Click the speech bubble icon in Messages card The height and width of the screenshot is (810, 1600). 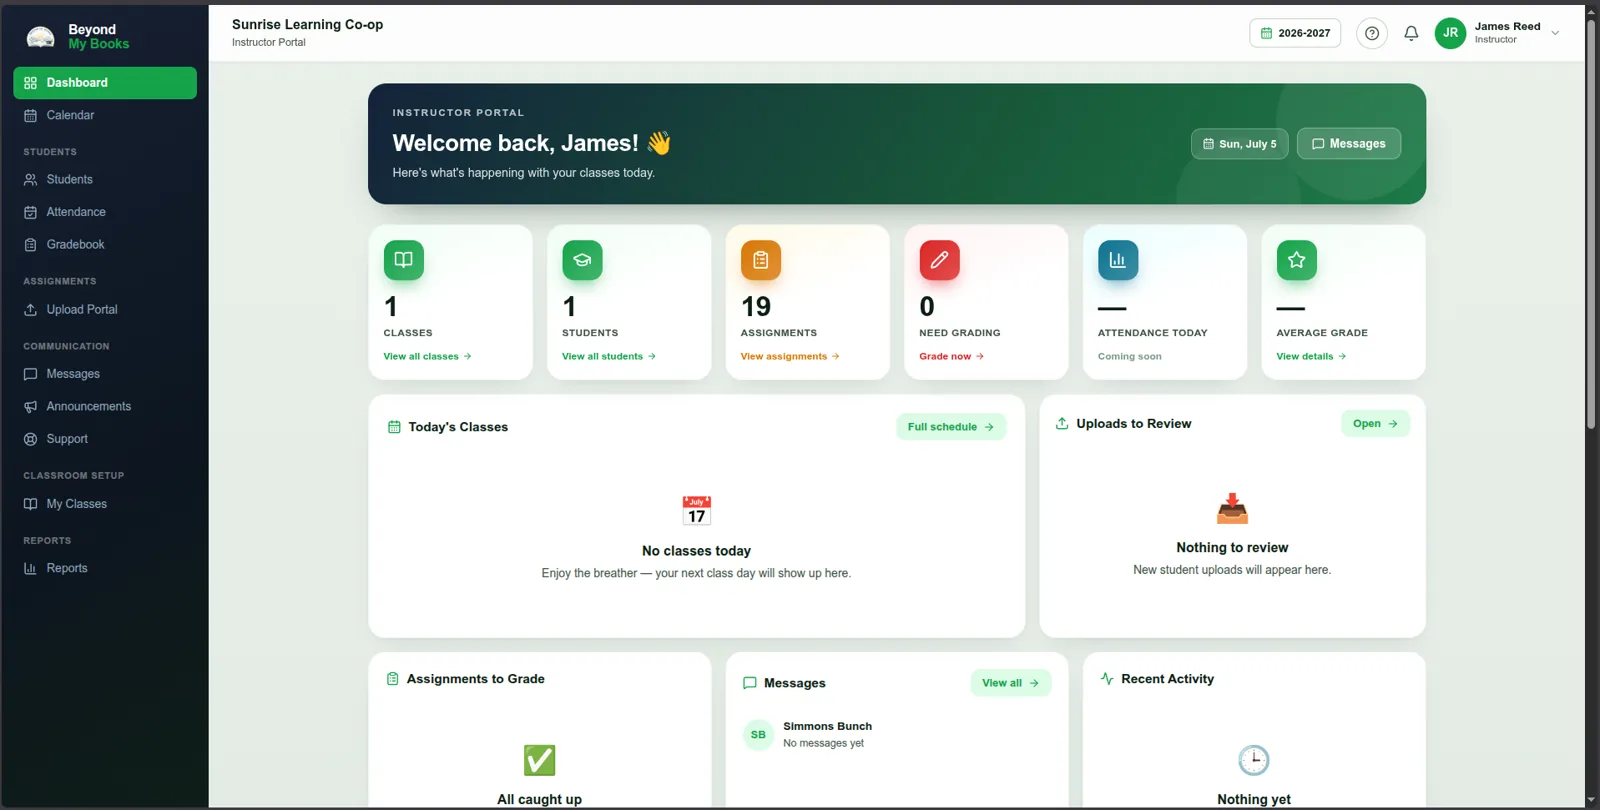click(750, 683)
